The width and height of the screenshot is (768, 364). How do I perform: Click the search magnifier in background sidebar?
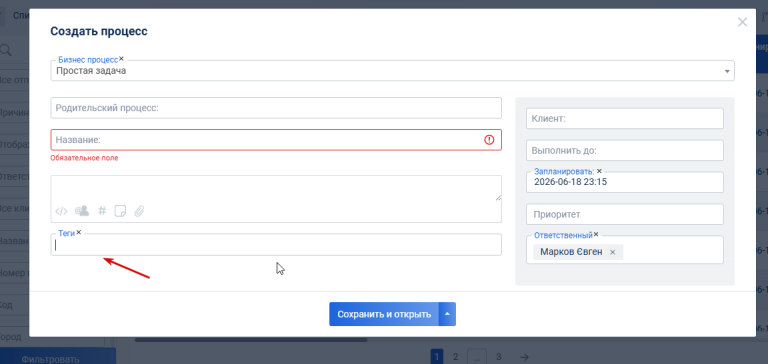5,50
